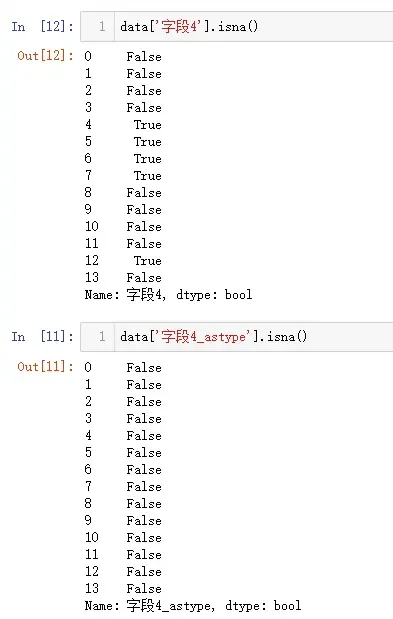Screen dimensions: 393x619
Task: Click line number 1 in first cell
Action: point(102,26)
